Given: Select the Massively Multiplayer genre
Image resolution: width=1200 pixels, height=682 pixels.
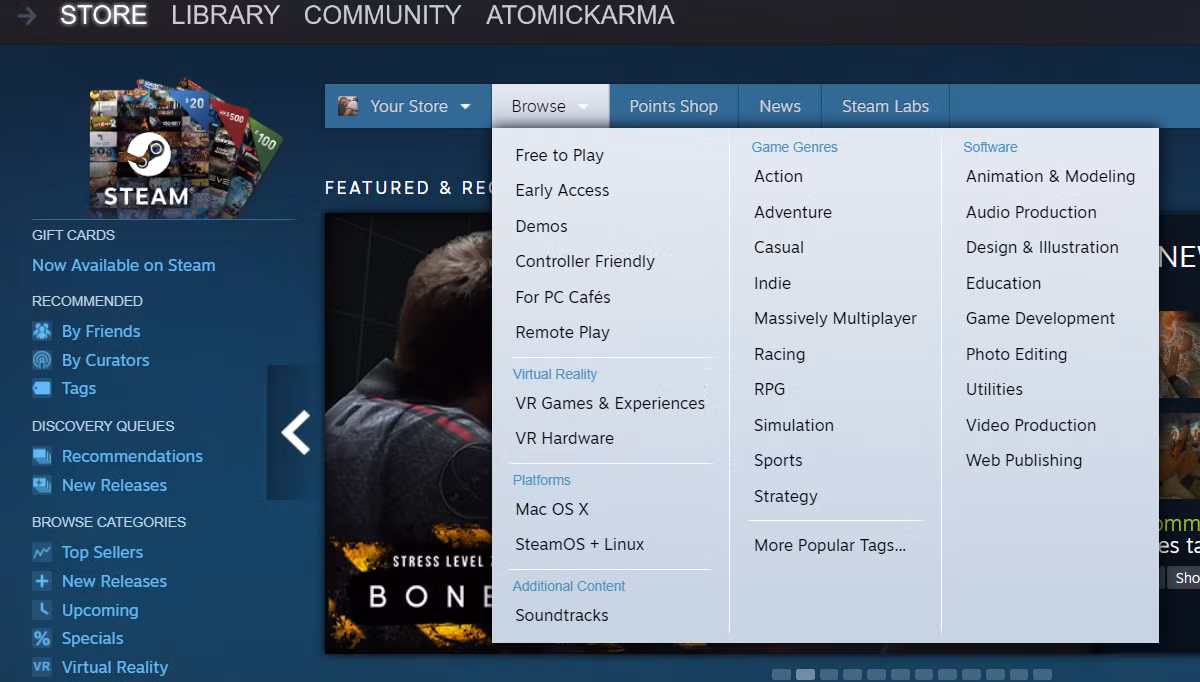Looking at the screenshot, I should click(835, 318).
